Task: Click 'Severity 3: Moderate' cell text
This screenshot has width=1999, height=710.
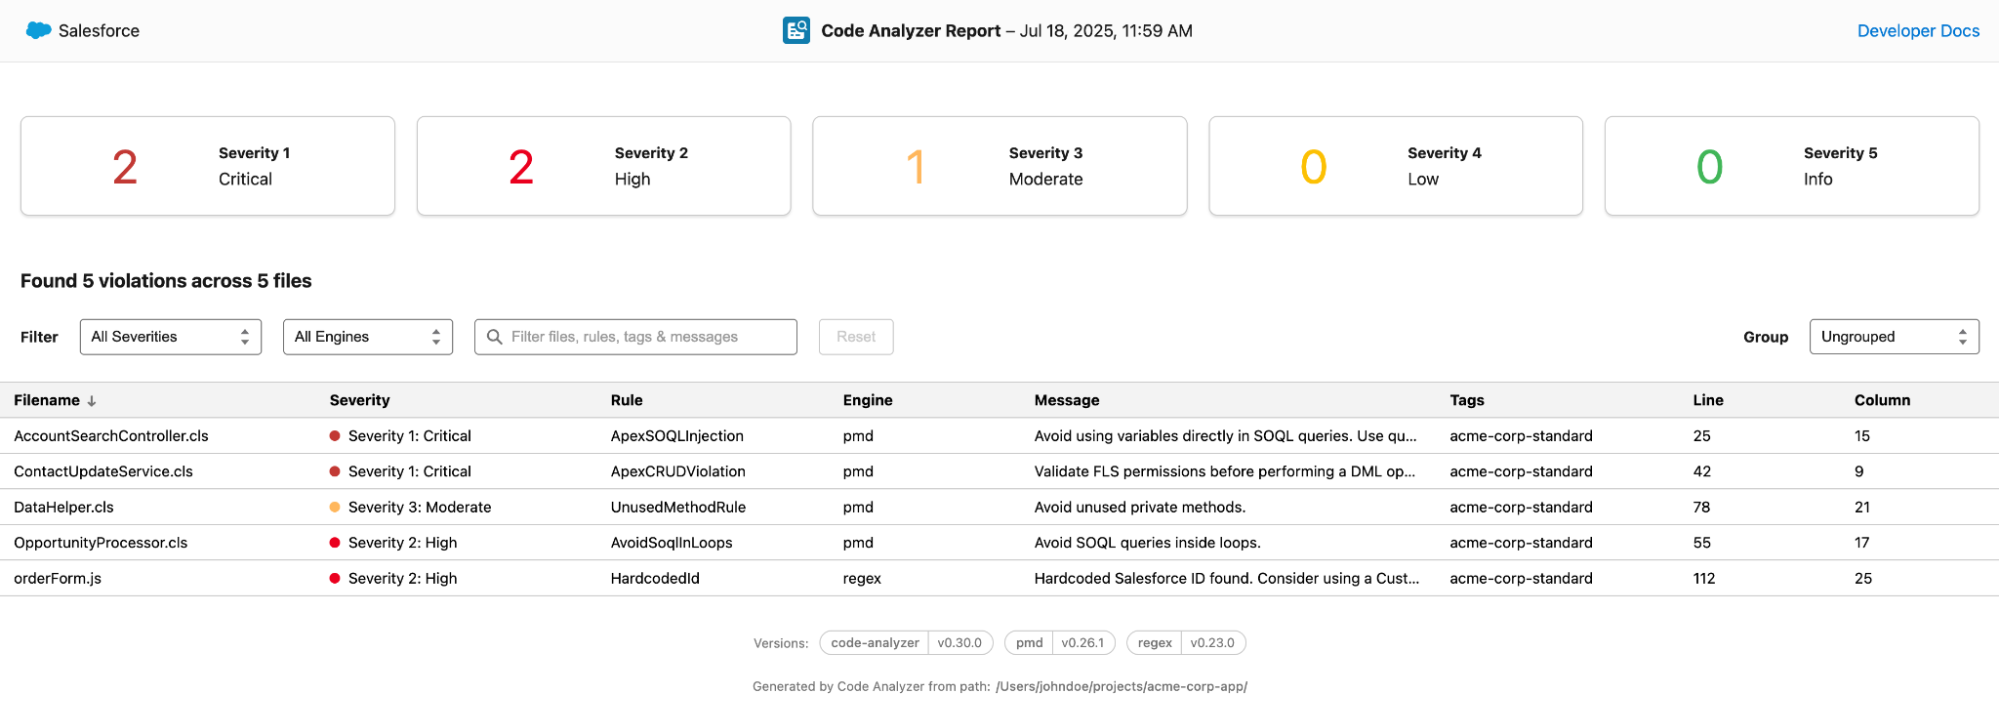Action: (419, 507)
